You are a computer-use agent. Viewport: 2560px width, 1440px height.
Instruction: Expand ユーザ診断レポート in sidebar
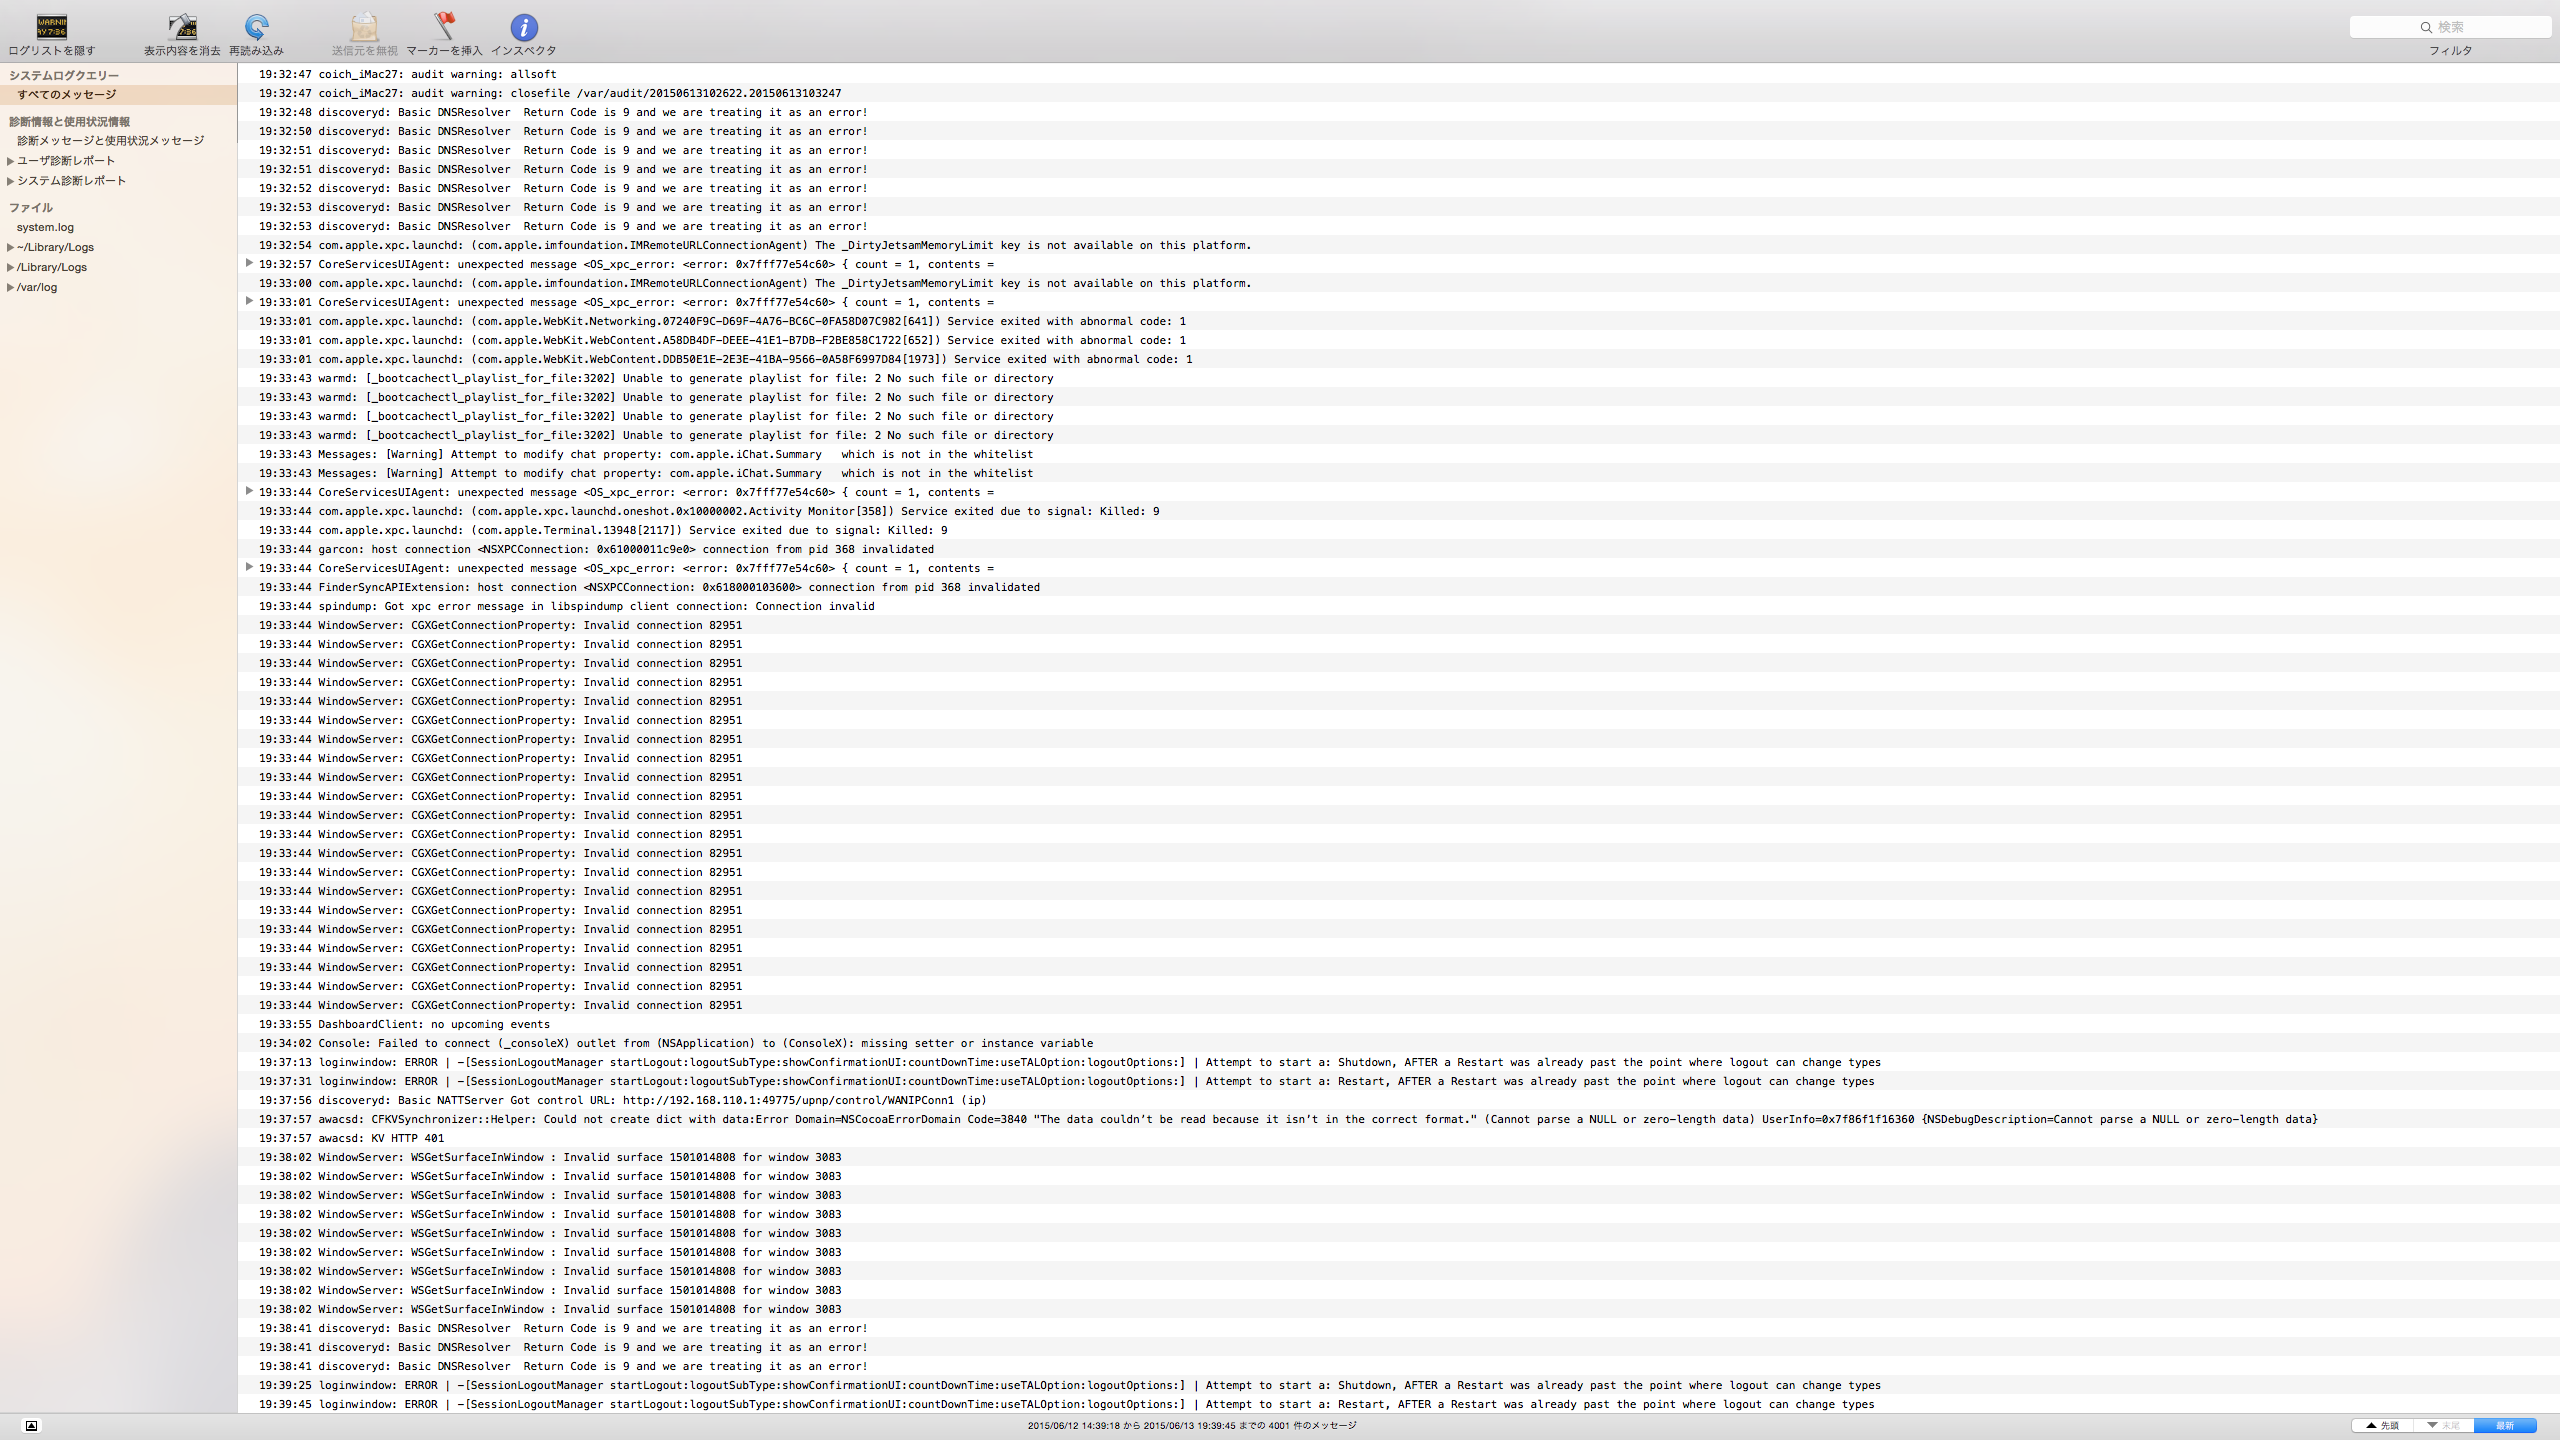(10, 161)
